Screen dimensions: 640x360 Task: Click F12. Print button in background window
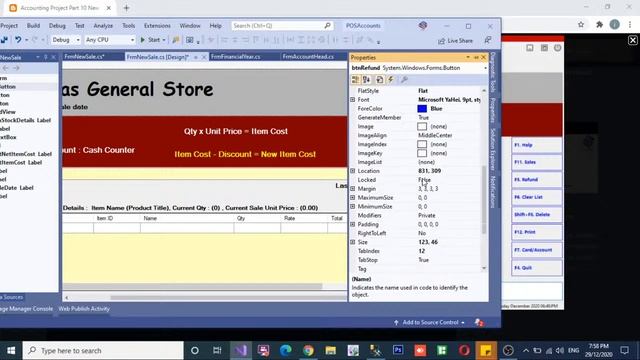536,232
